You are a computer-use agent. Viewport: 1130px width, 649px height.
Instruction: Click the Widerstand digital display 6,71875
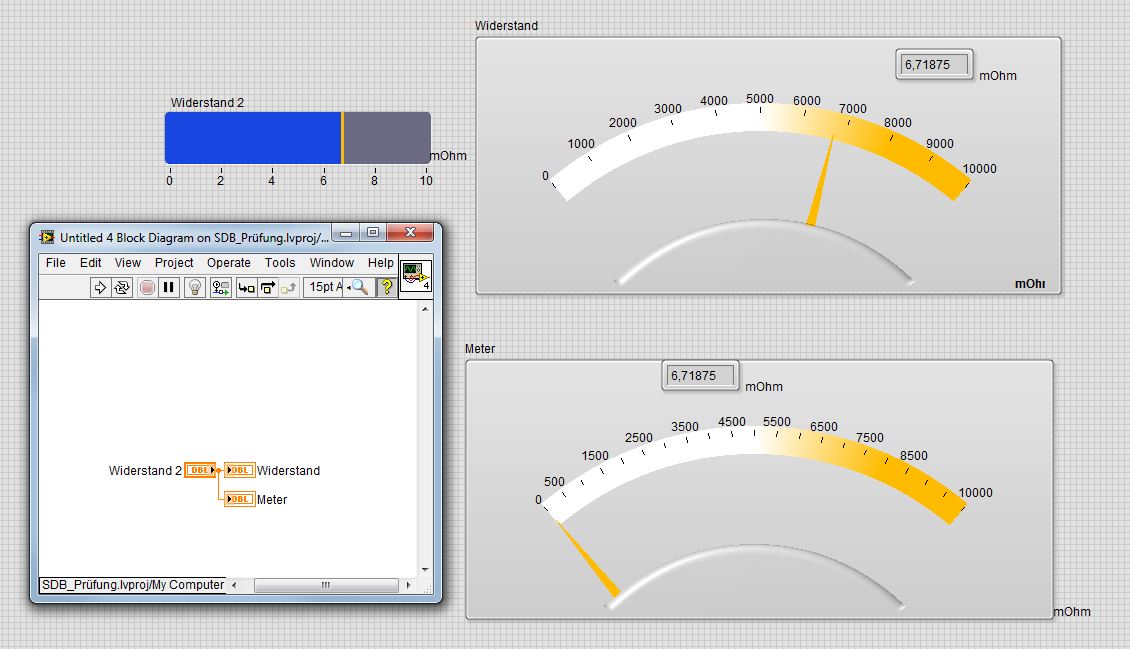pyautogui.click(x=935, y=65)
